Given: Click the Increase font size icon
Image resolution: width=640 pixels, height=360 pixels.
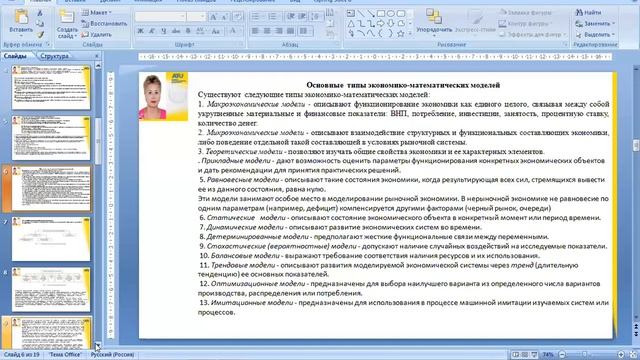Looking at the screenshot, I should pyautogui.click(x=213, y=17).
